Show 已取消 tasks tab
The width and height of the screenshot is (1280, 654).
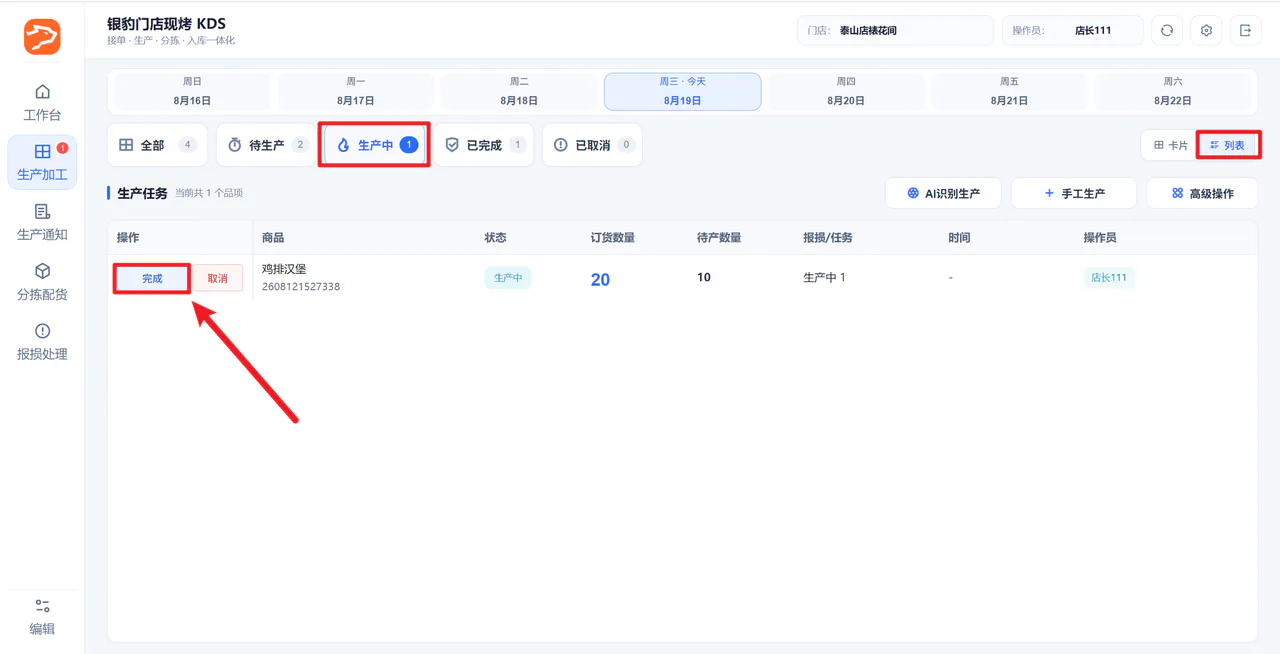tap(592, 145)
